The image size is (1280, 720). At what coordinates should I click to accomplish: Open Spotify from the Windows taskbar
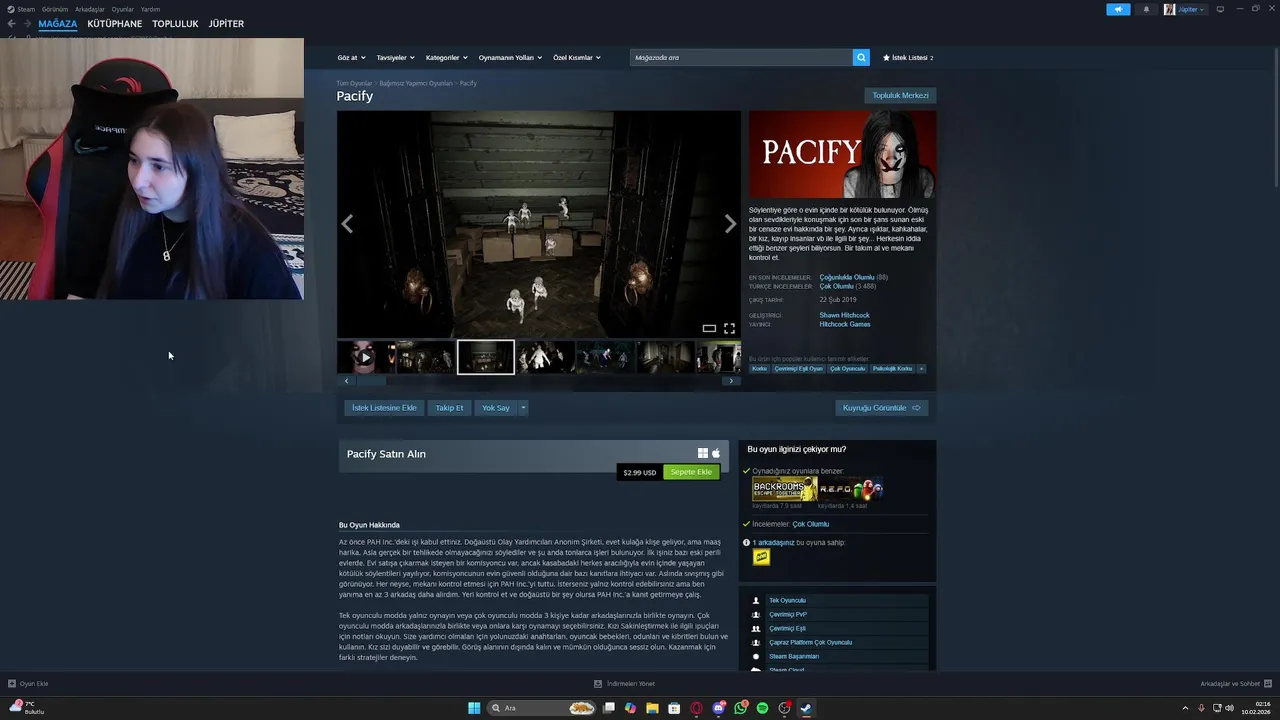point(762,708)
